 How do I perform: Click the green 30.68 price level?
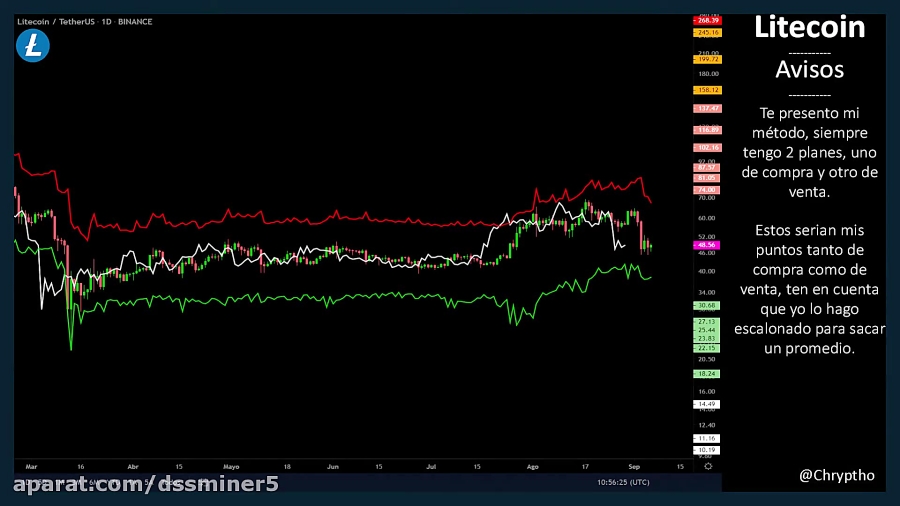pos(706,306)
